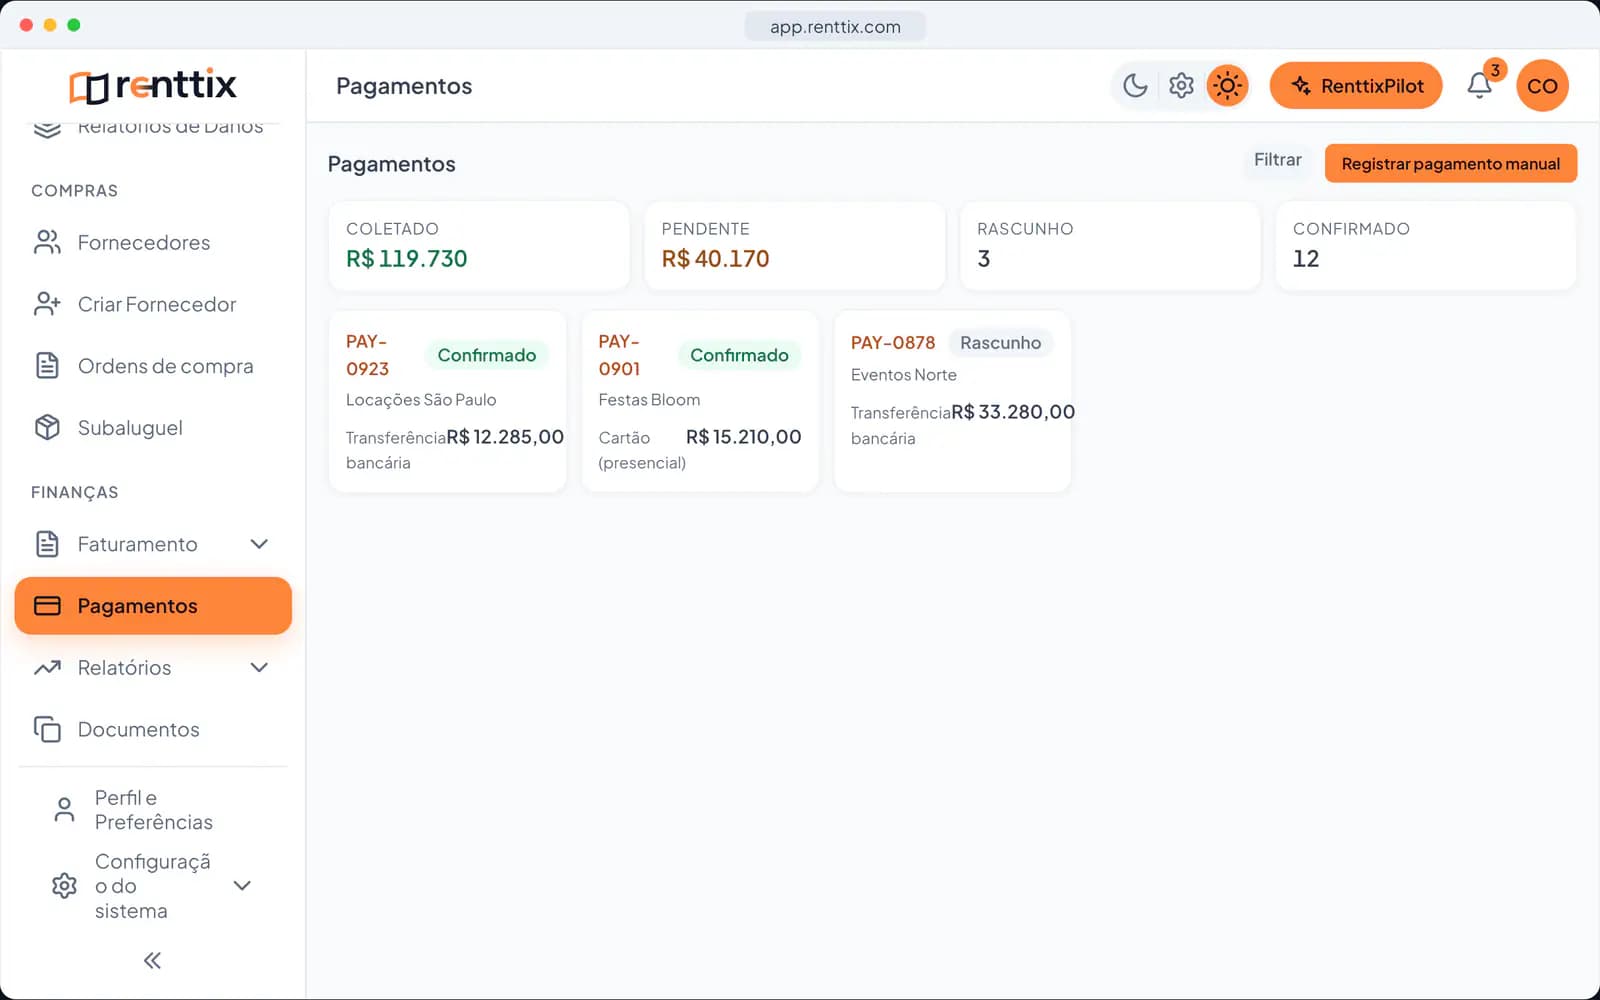Open Perfil e Preferências
1600x1000 pixels.
pyautogui.click(x=153, y=810)
